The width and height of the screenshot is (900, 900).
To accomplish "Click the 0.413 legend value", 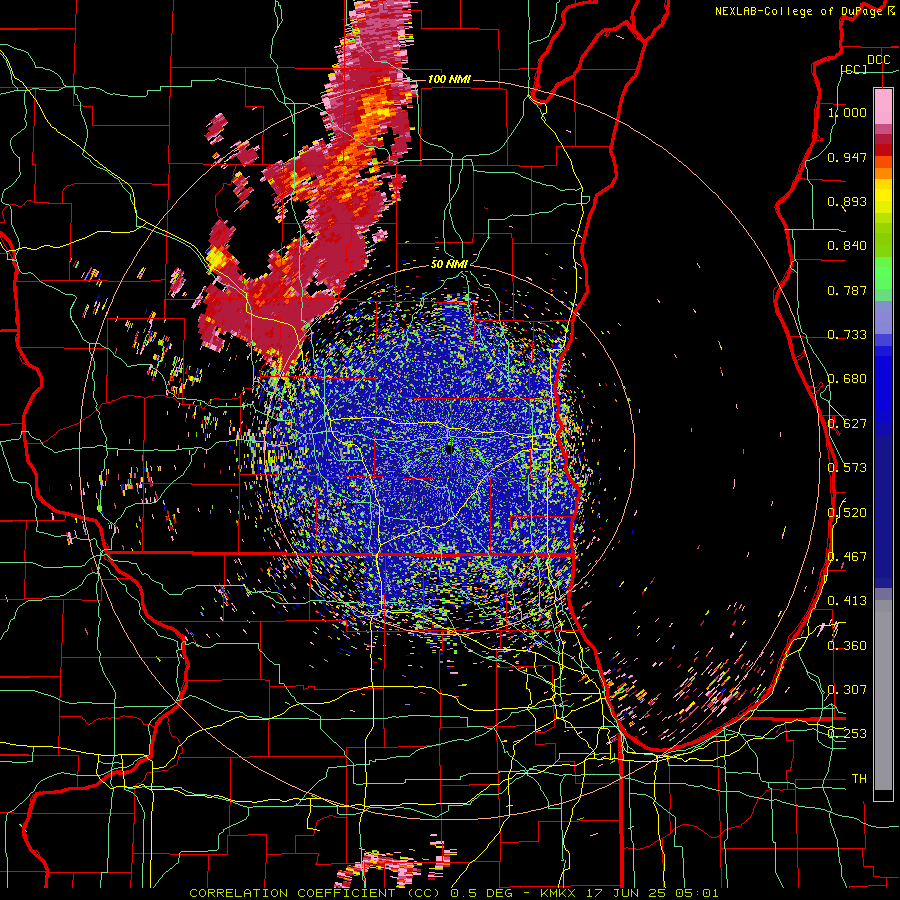I will (x=847, y=601).
